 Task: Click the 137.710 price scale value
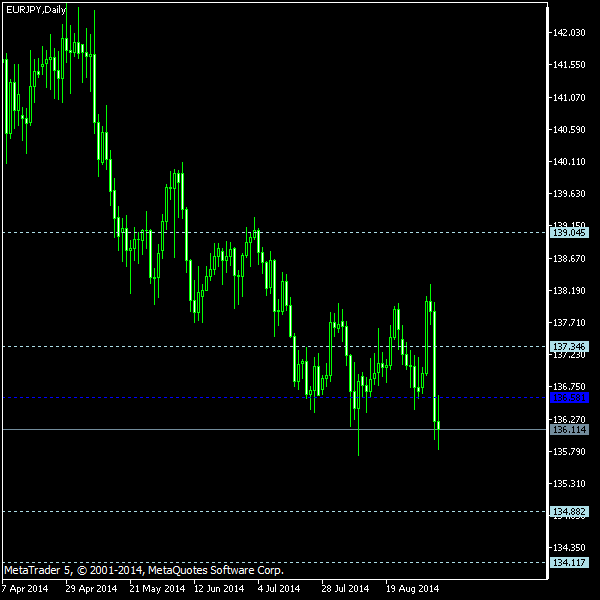coord(569,323)
